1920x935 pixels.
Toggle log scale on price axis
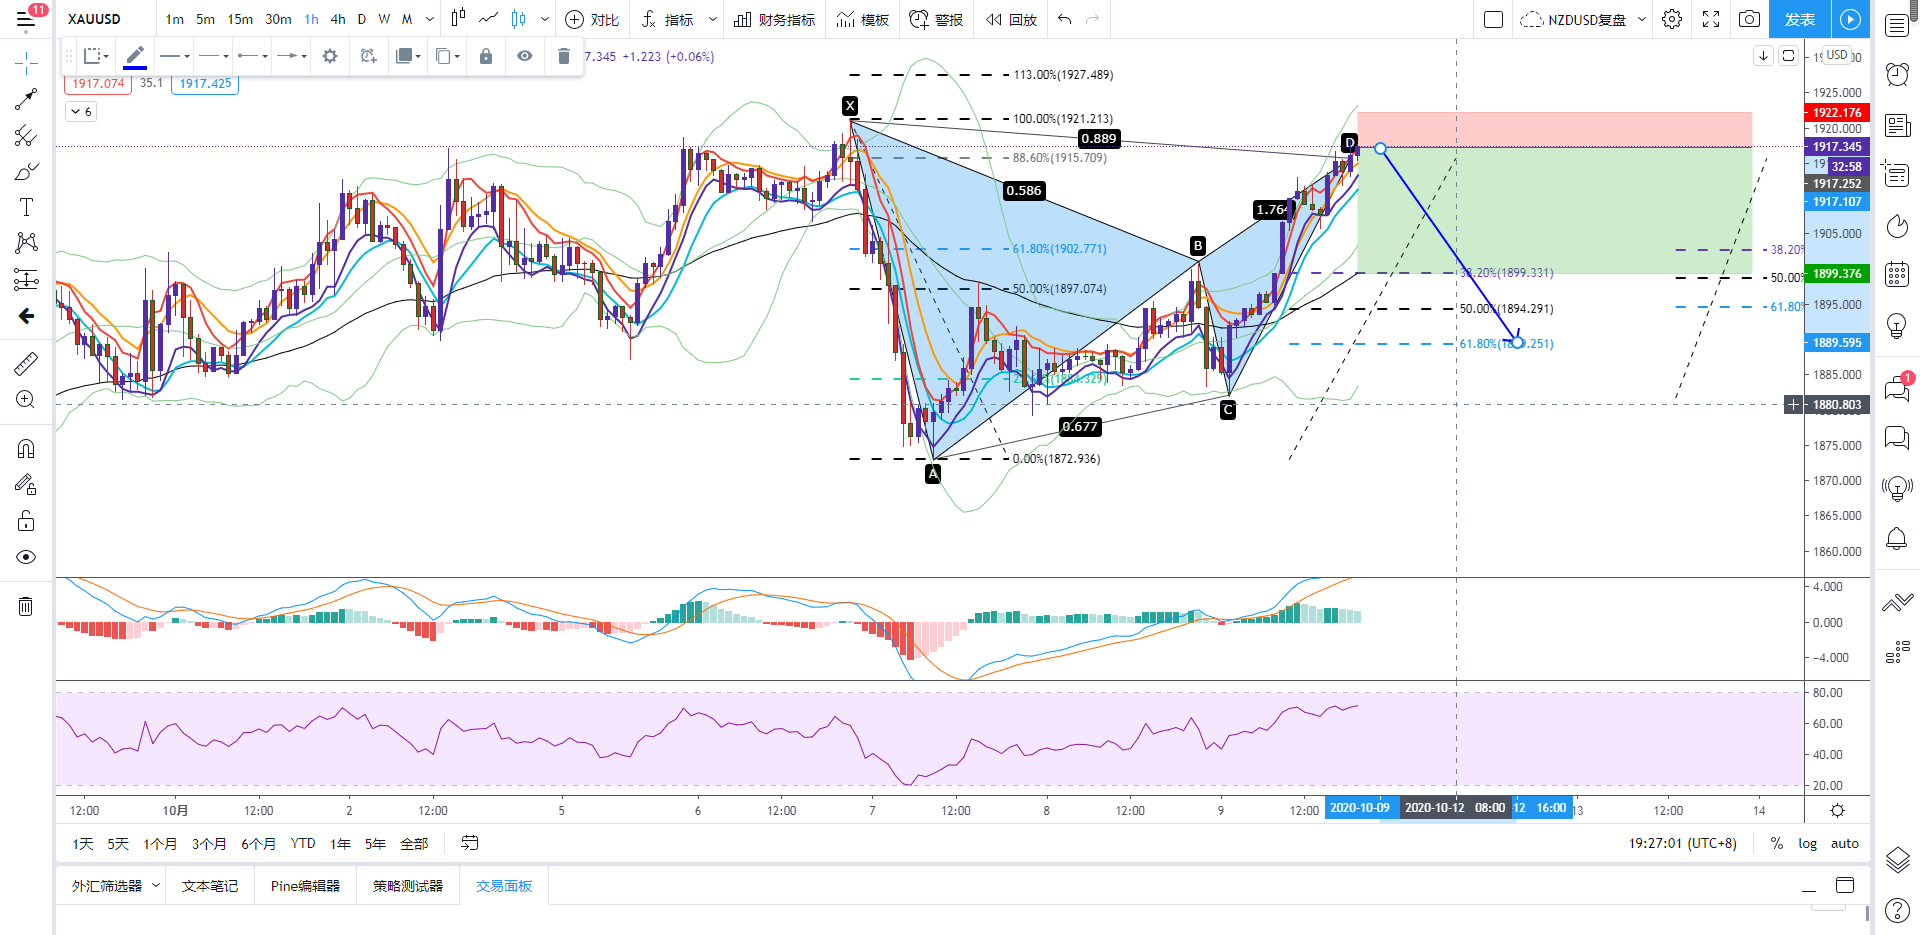coord(1807,843)
